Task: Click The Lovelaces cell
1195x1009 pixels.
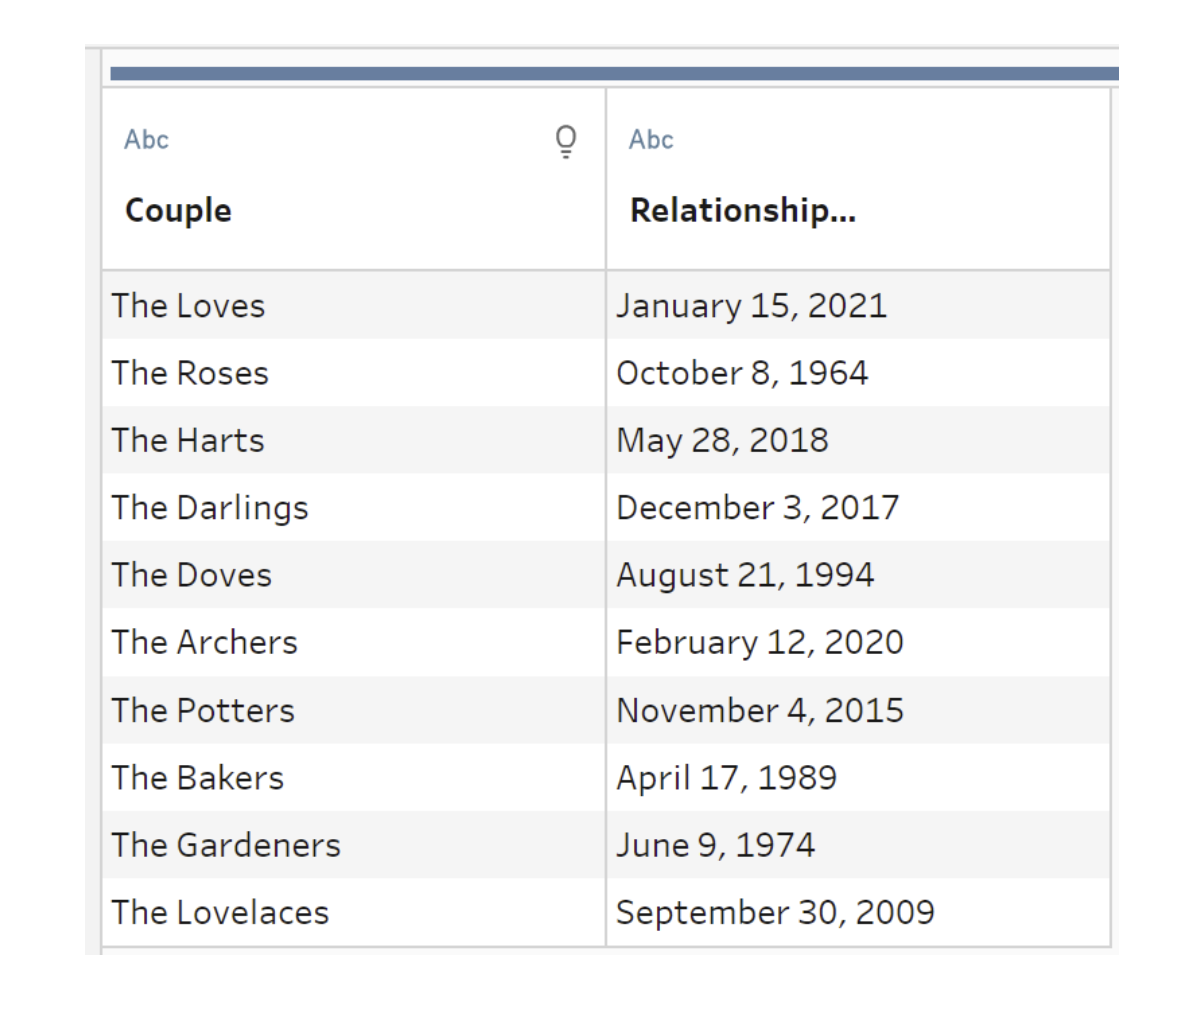Action: pyautogui.click(x=220, y=912)
